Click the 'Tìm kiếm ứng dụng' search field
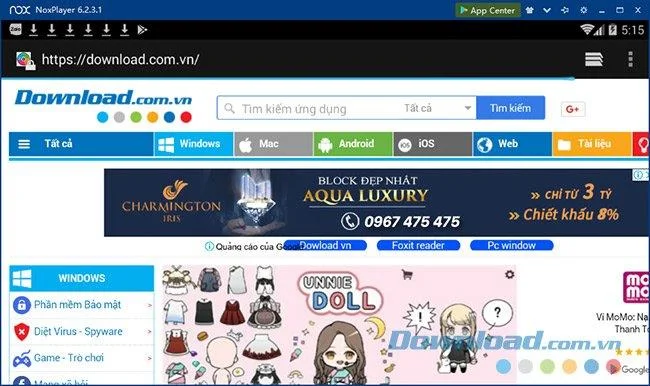This screenshot has width=650, height=386. tap(309, 109)
